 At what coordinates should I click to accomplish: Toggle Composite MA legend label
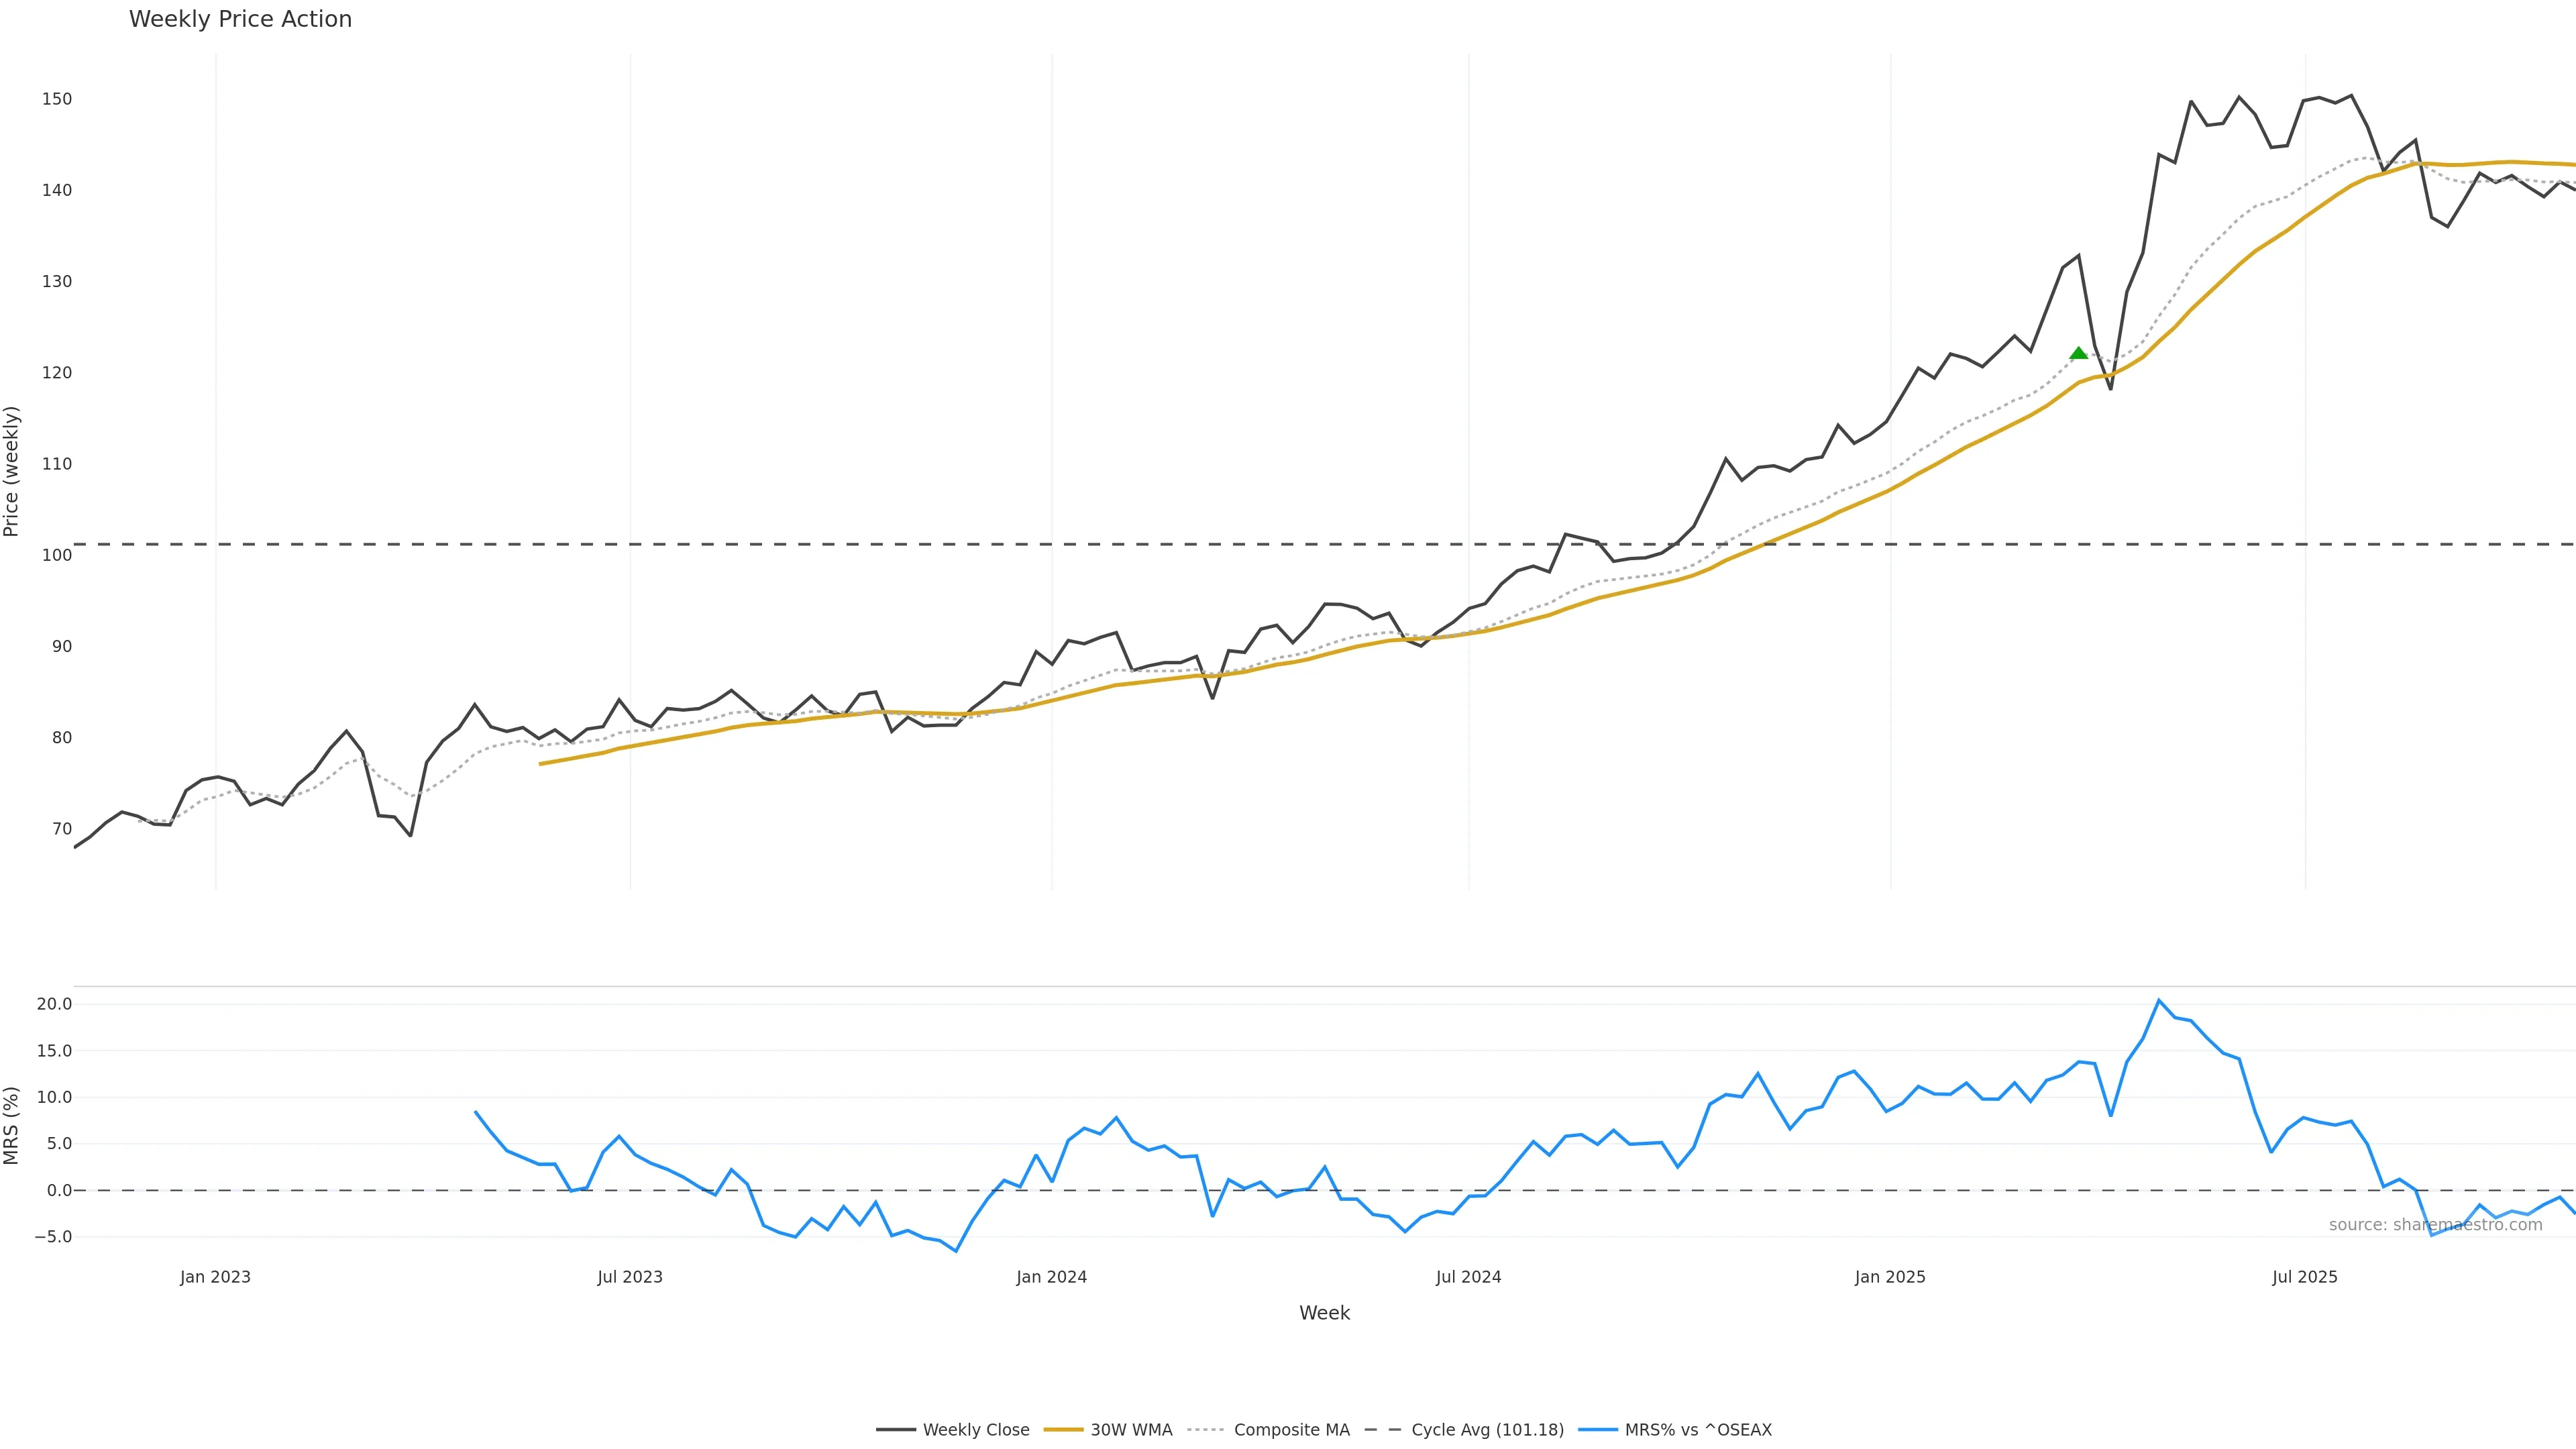1291,1430
